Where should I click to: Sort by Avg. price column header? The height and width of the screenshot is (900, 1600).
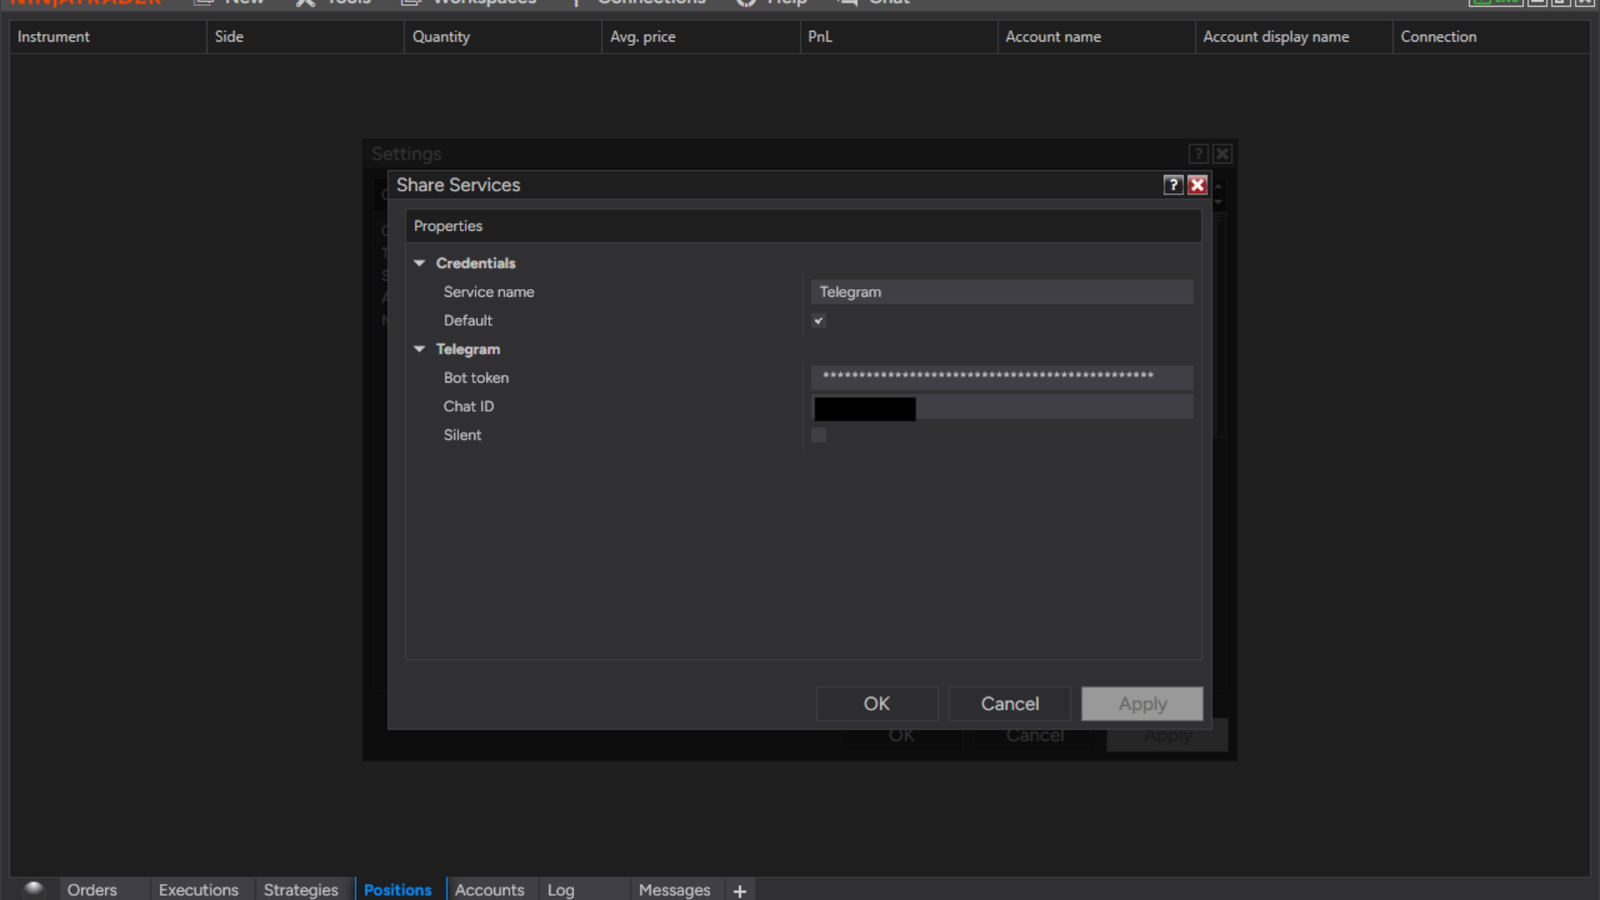click(x=701, y=37)
